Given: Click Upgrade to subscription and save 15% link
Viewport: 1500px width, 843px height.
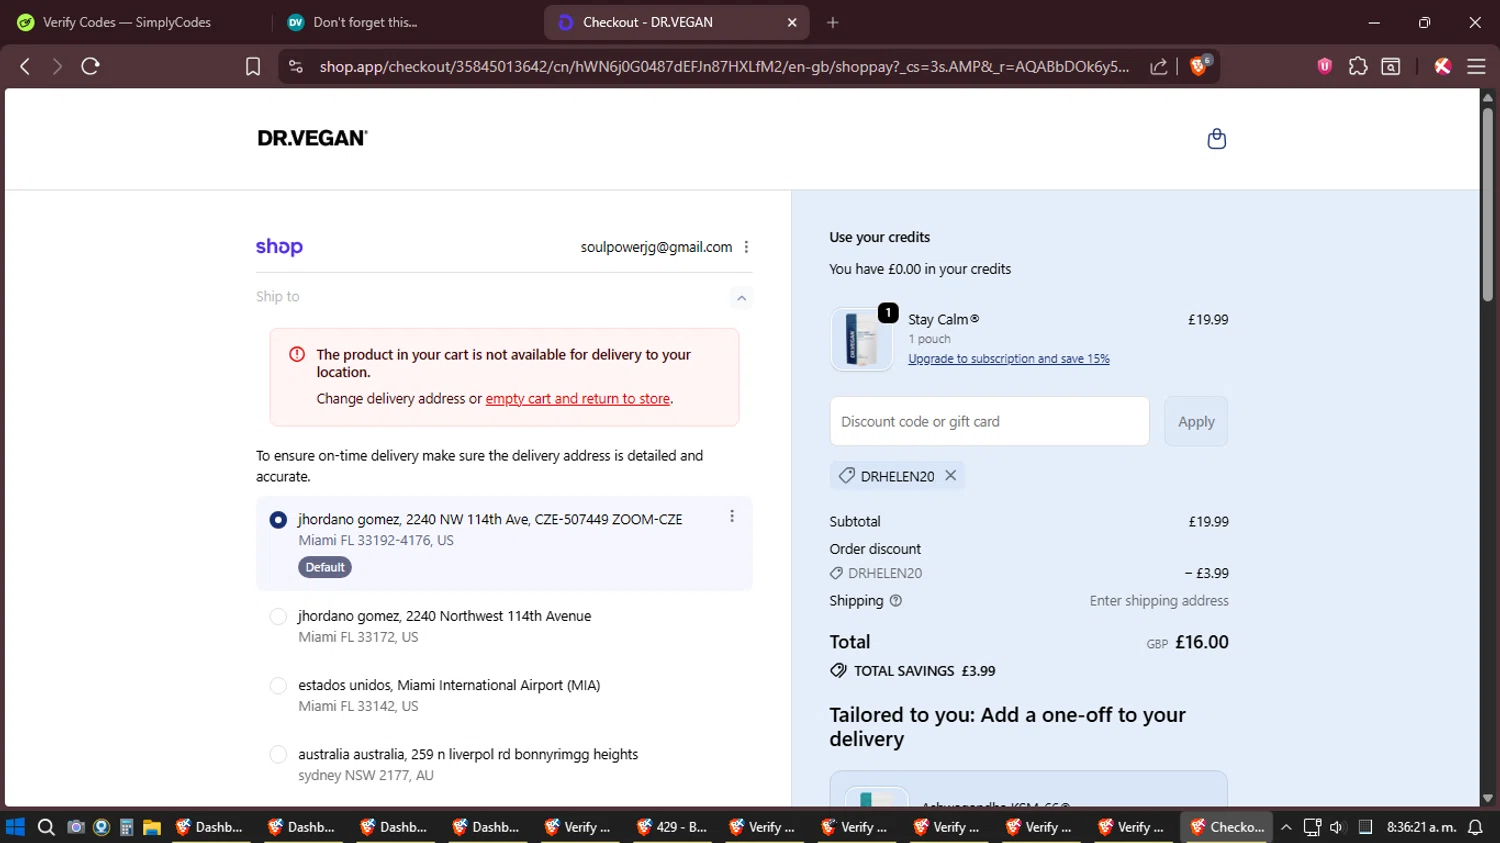Looking at the screenshot, I should point(1009,359).
